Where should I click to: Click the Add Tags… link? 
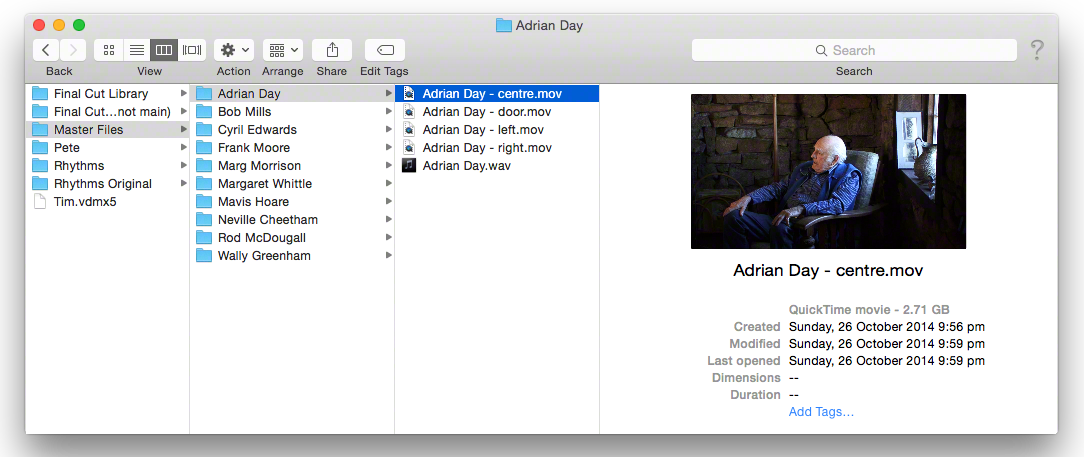tap(821, 412)
